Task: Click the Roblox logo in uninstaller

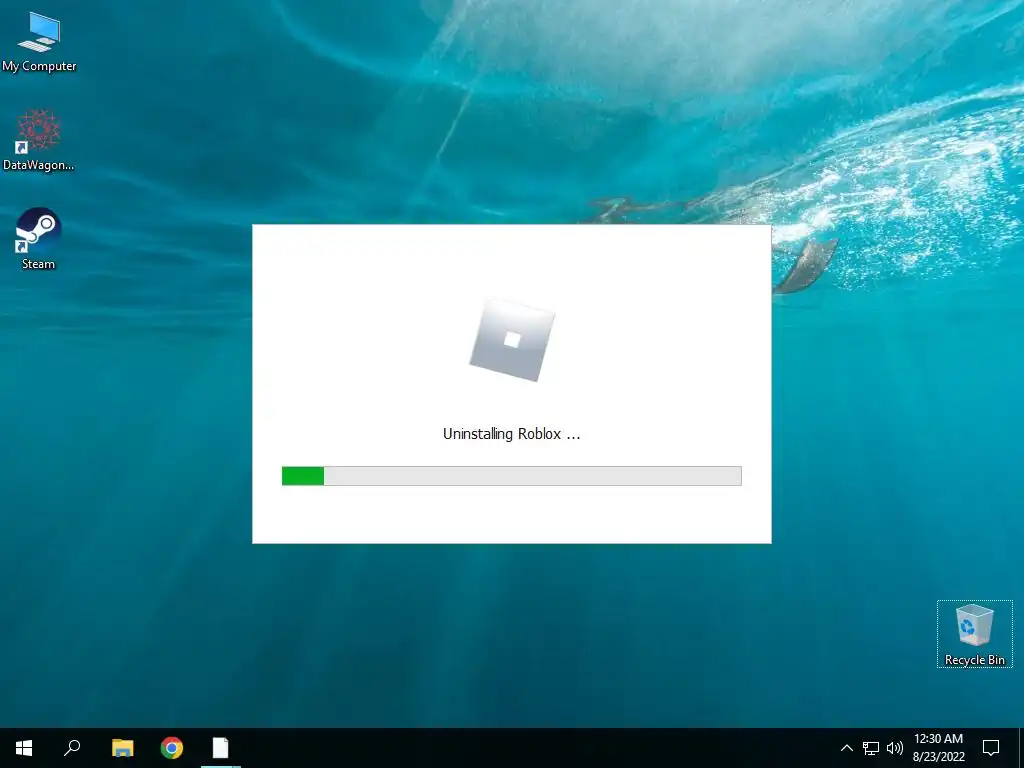Action: (512, 340)
